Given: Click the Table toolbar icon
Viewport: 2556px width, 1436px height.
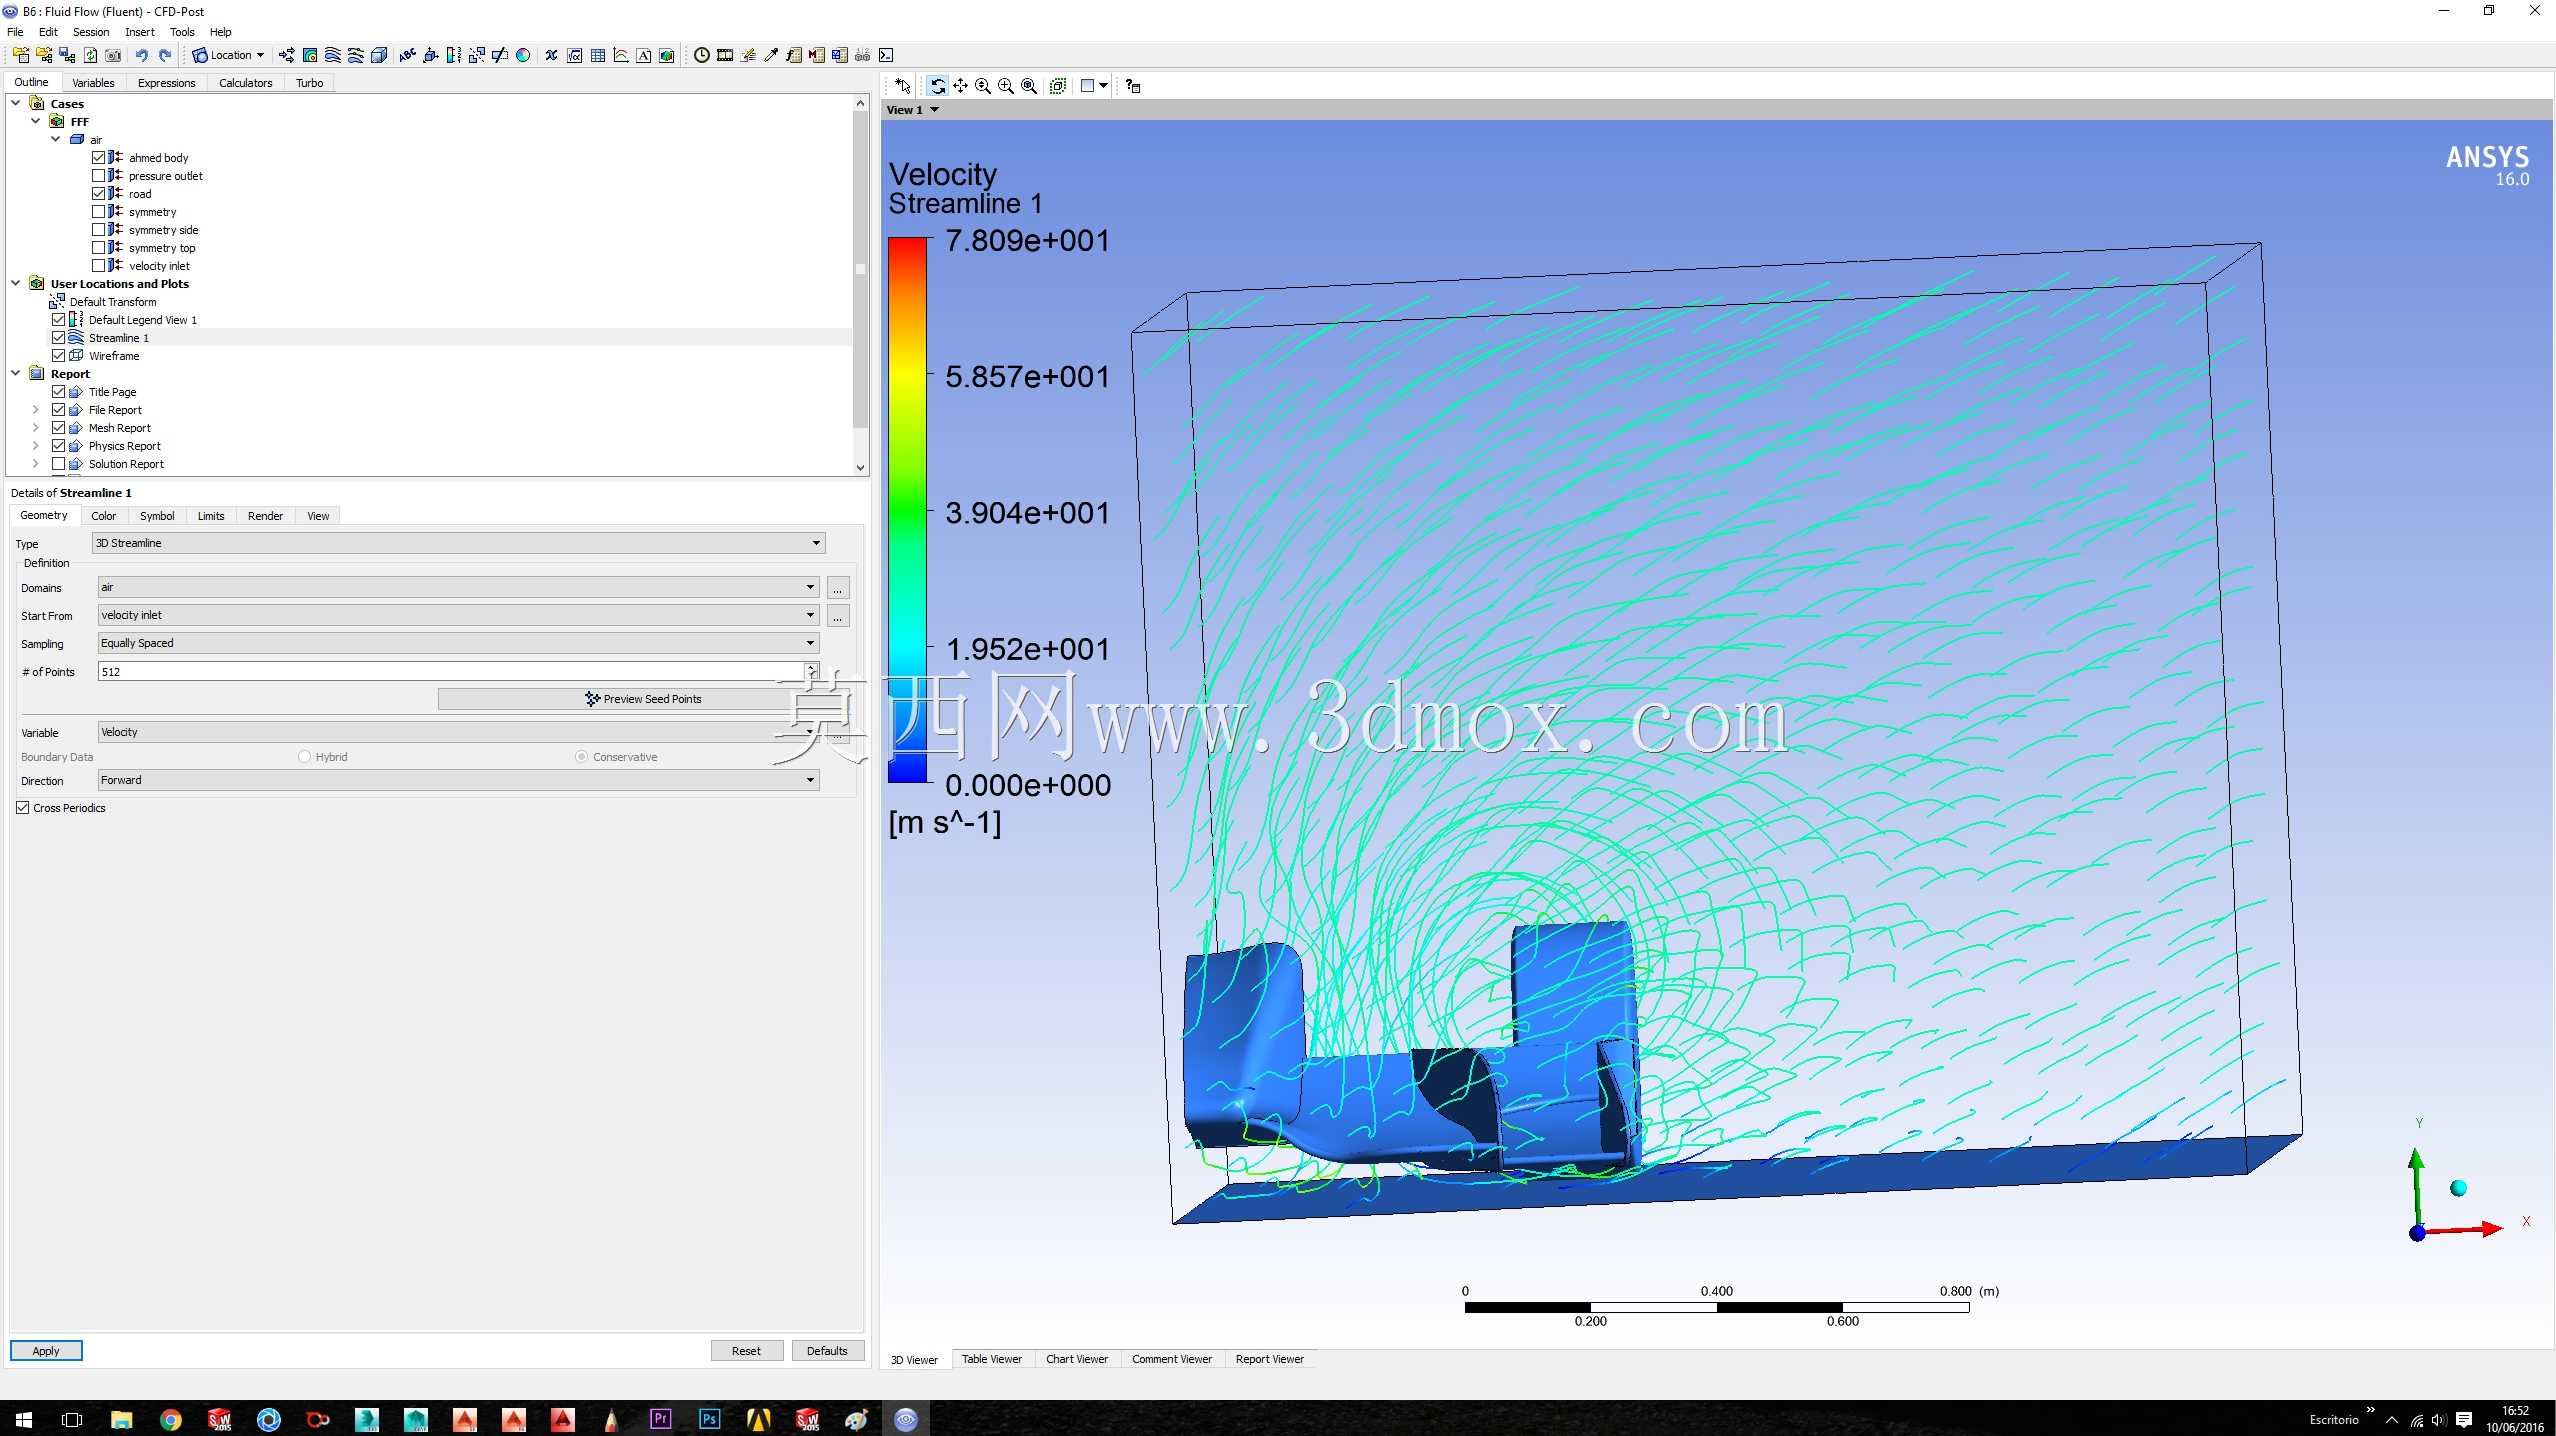Looking at the screenshot, I should (x=598, y=55).
